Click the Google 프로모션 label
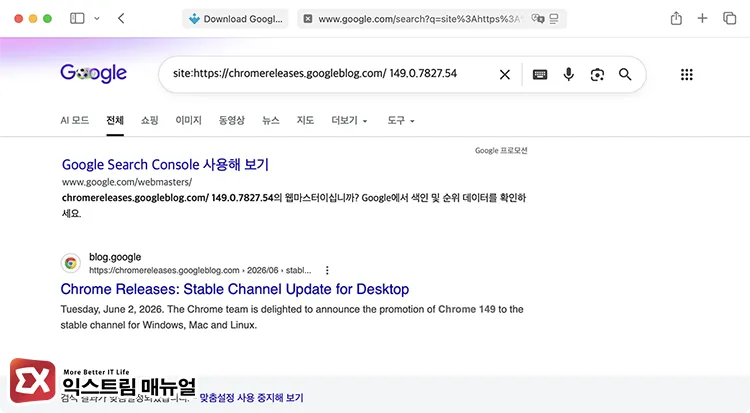The width and height of the screenshot is (750, 413). (501, 150)
